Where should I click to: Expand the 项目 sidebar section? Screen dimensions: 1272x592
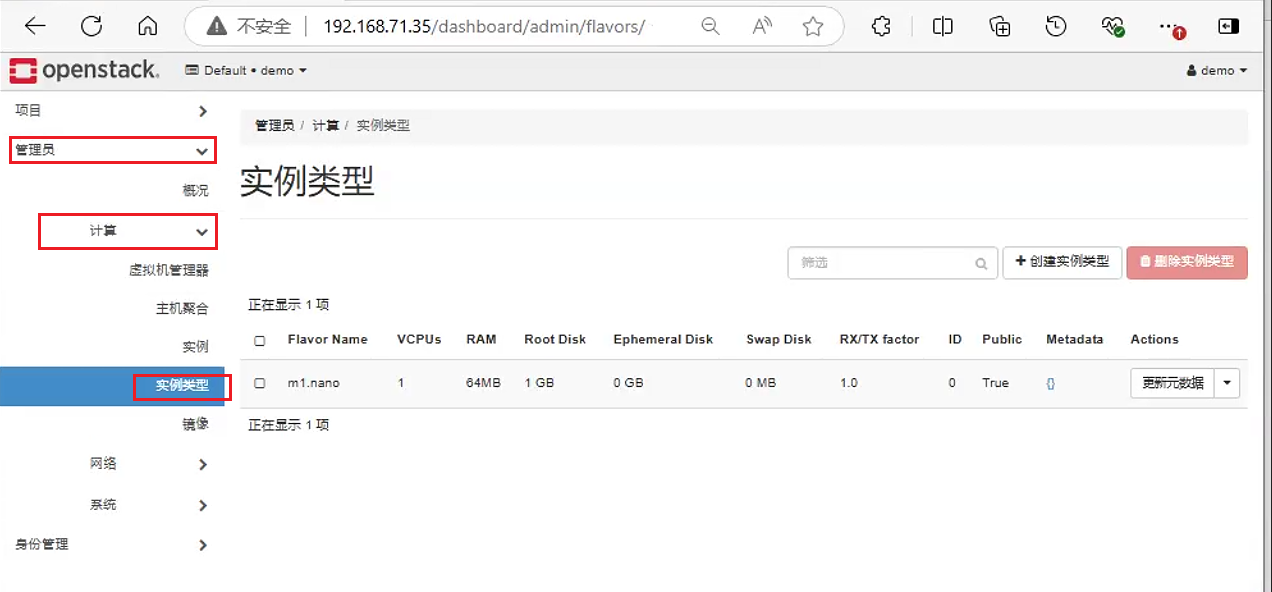(112, 111)
